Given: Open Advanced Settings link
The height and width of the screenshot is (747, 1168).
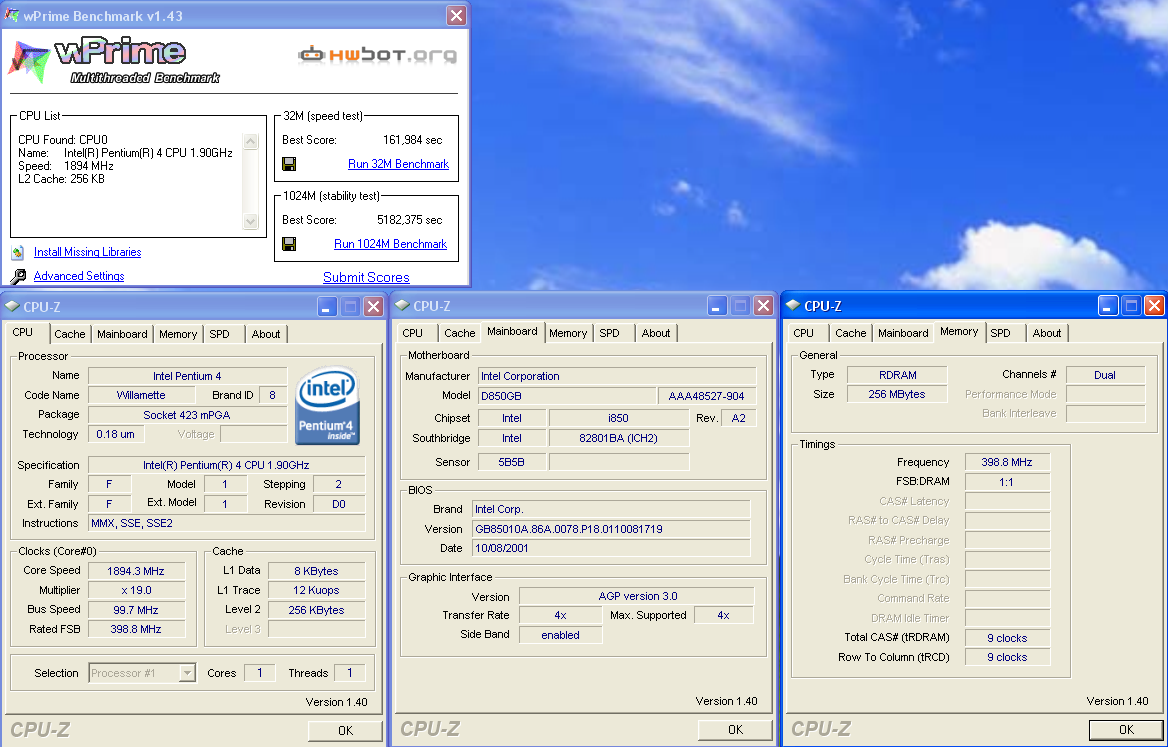Looking at the screenshot, I should click(79, 276).
